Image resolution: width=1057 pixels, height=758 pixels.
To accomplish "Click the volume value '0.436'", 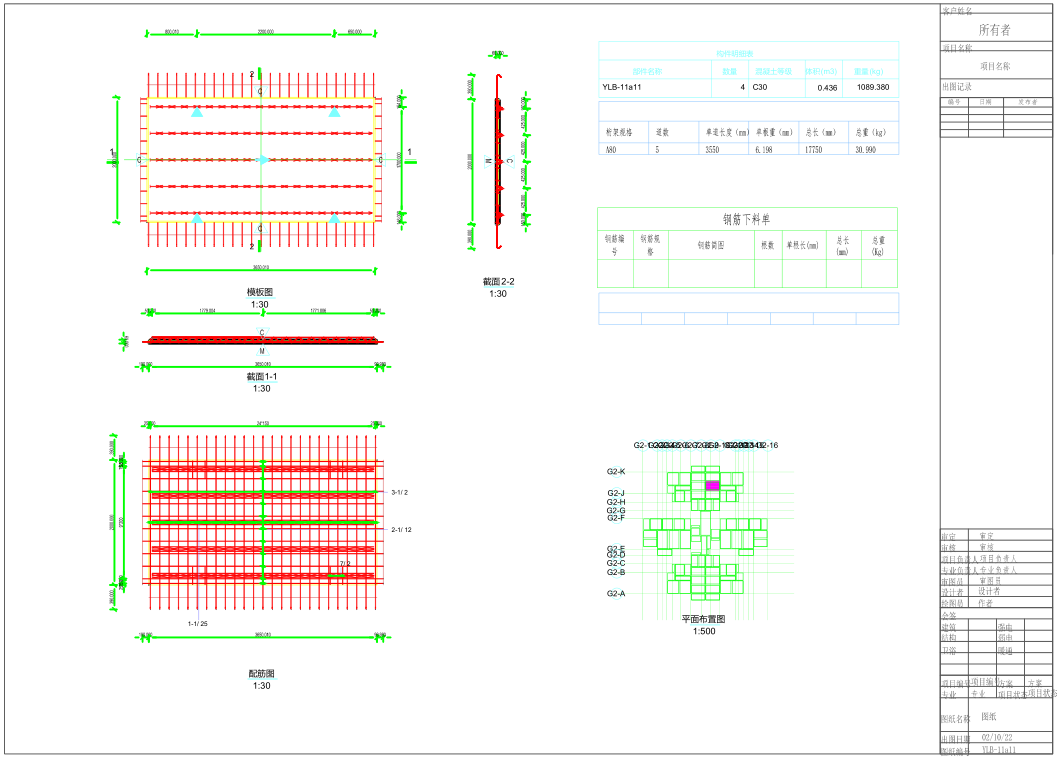I will tap(827, 88).
